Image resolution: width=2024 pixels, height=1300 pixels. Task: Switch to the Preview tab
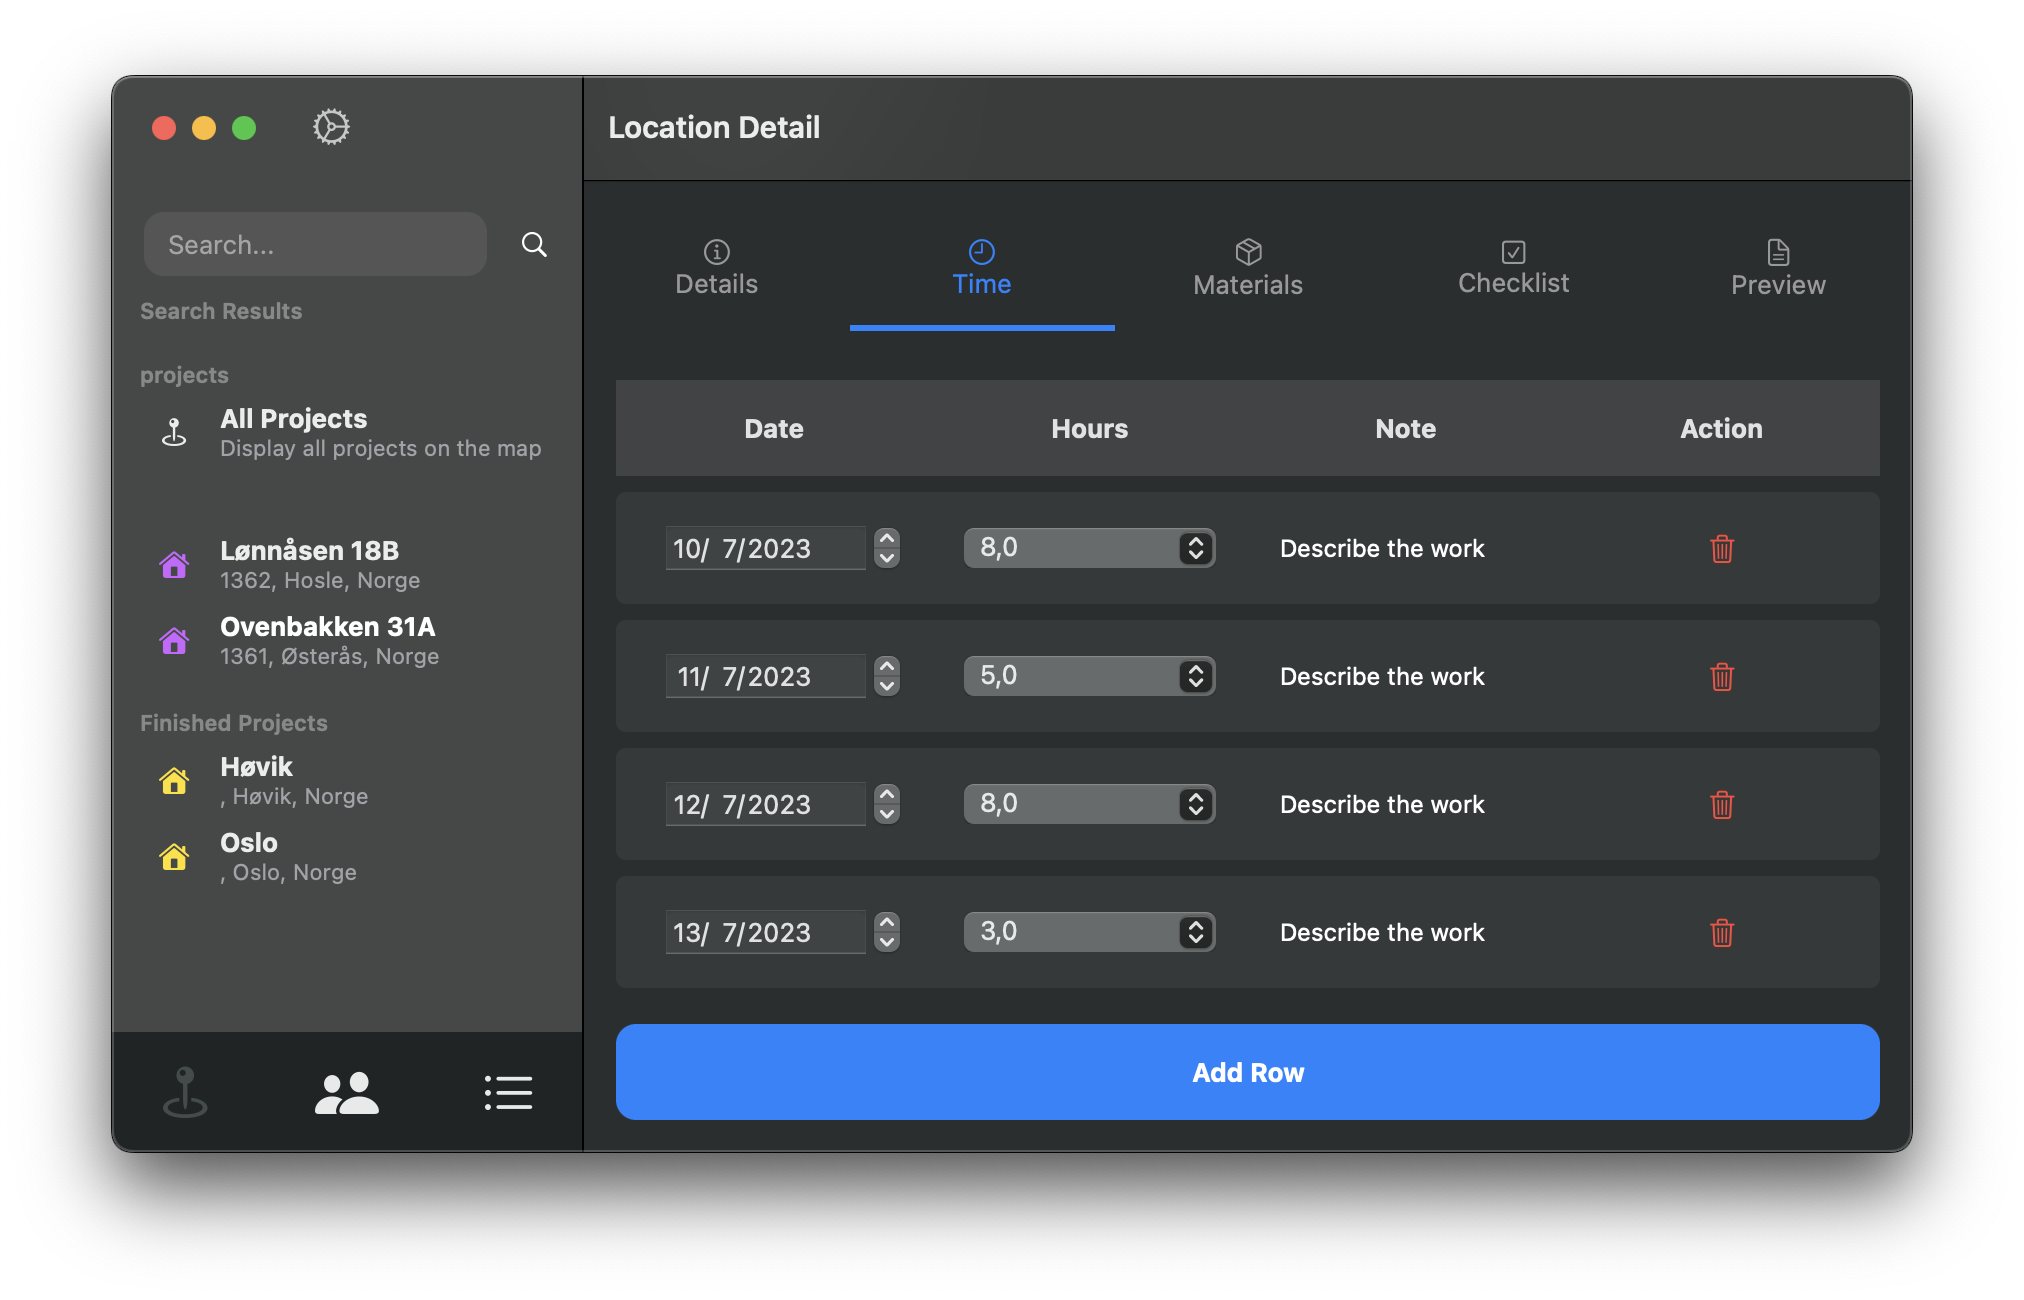point(1778,268)
